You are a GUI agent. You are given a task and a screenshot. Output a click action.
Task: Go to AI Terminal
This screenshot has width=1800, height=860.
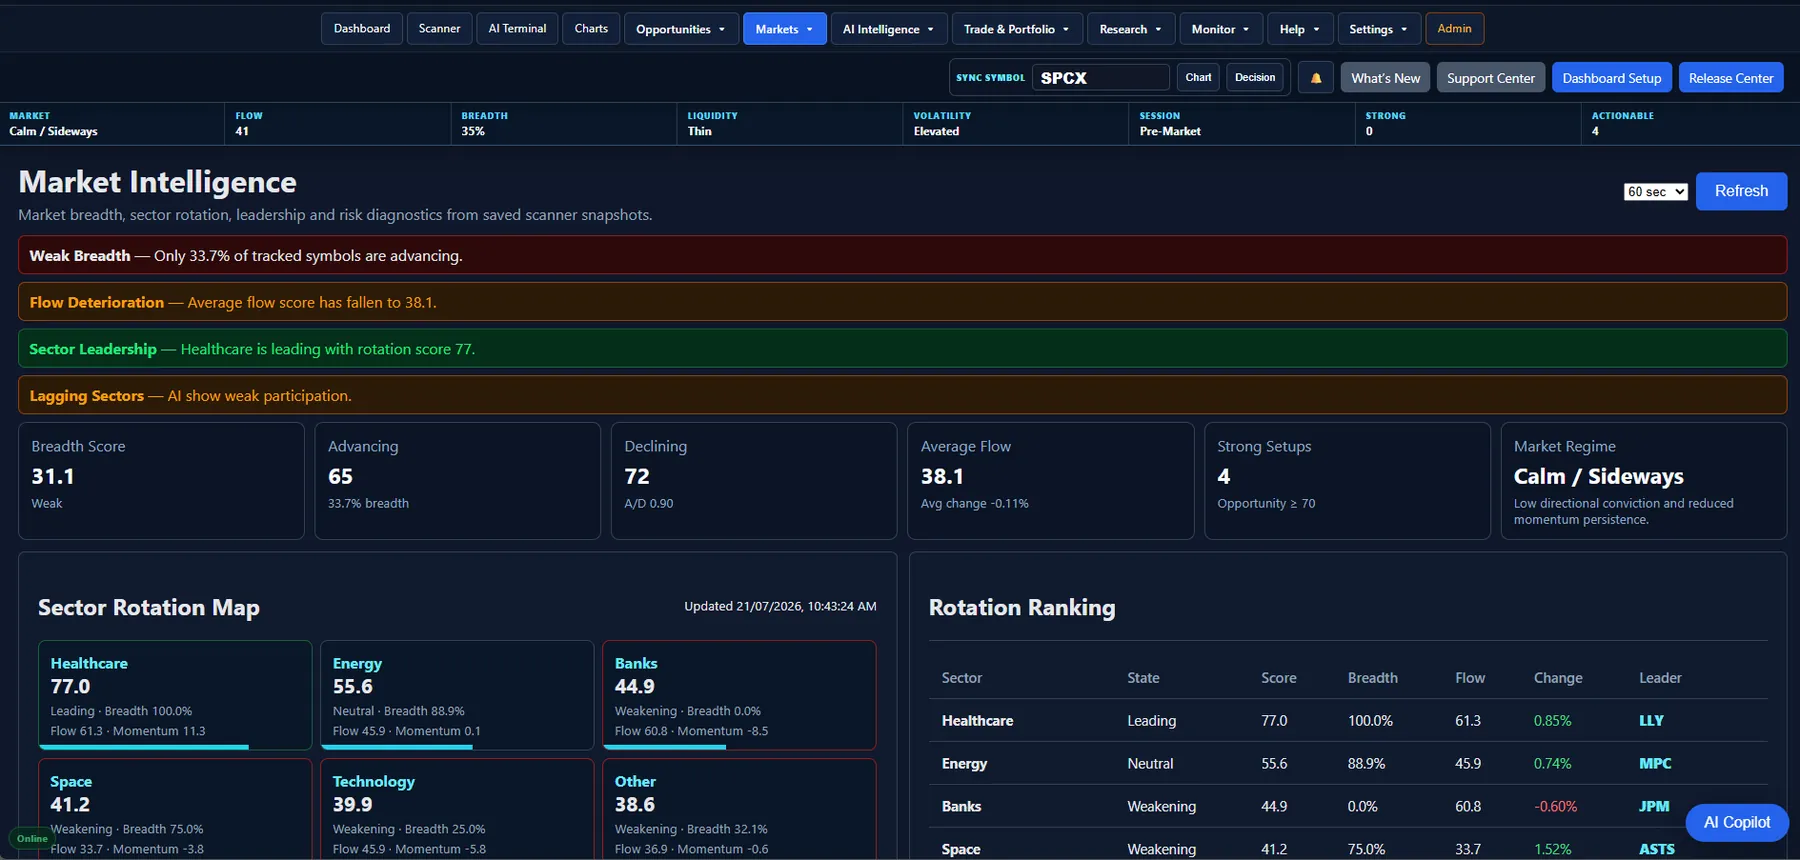[517, 29]
